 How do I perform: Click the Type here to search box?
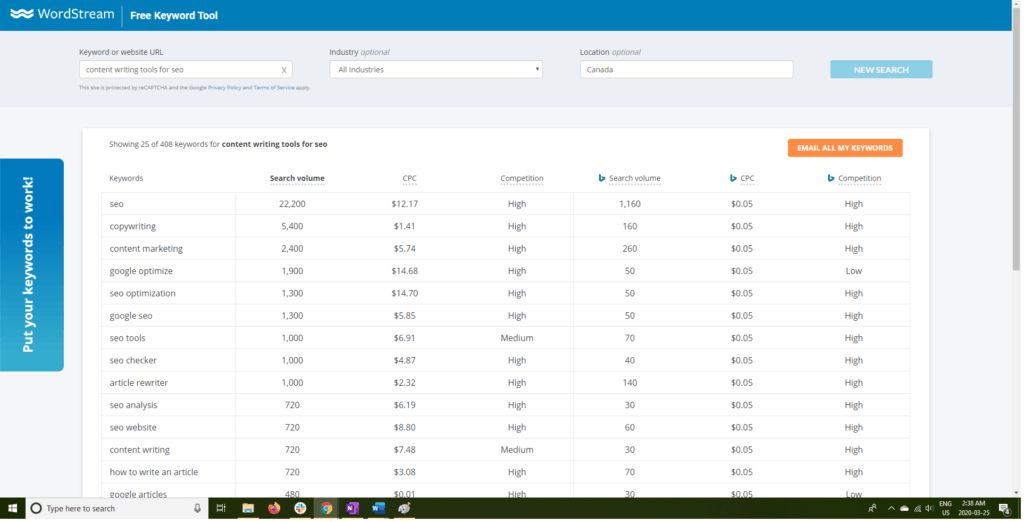pos(118,510)
